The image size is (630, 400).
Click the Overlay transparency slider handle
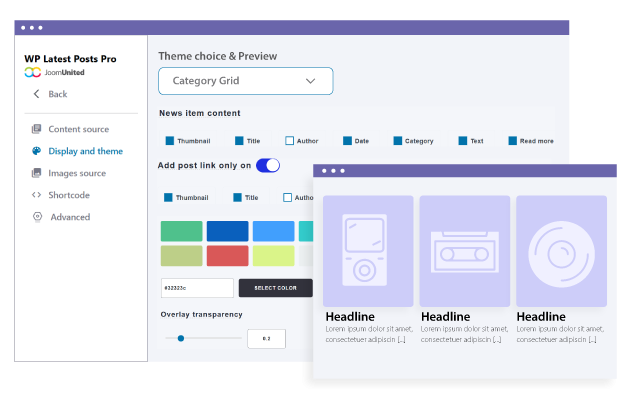[181, 338]
